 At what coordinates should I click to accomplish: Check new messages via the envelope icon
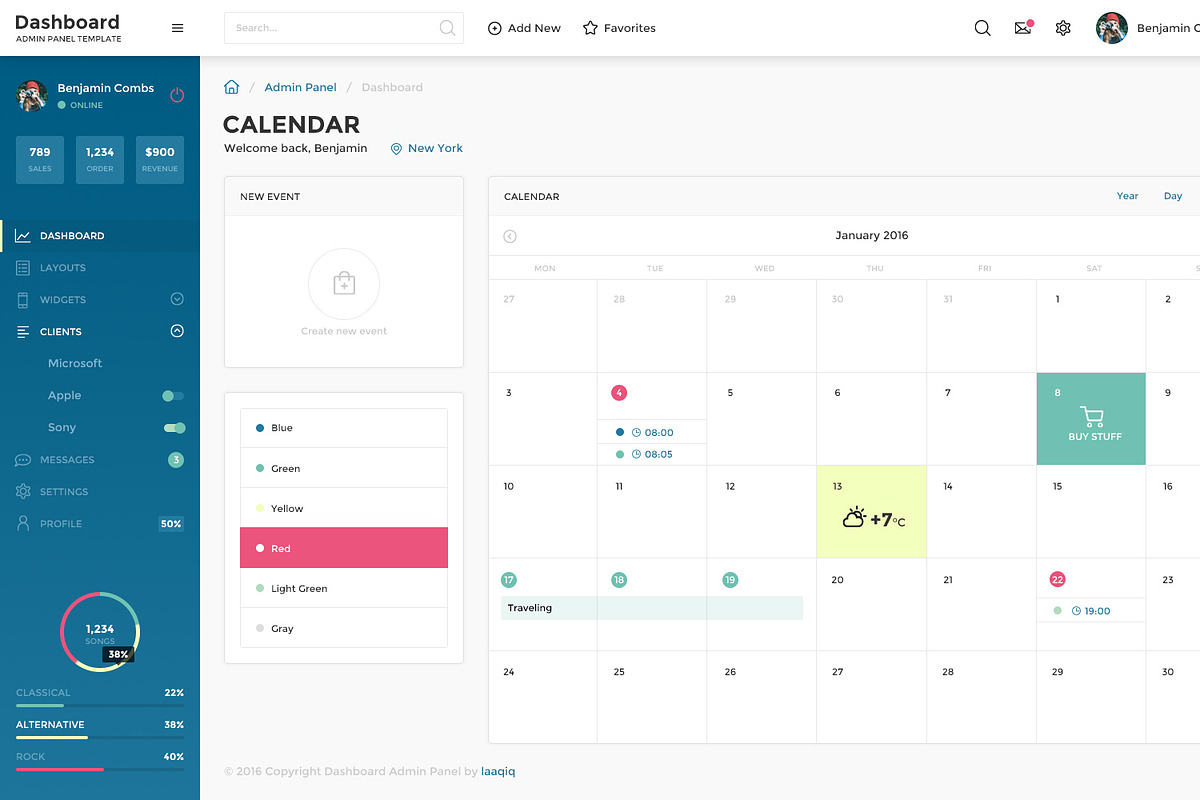point(1022,28)
